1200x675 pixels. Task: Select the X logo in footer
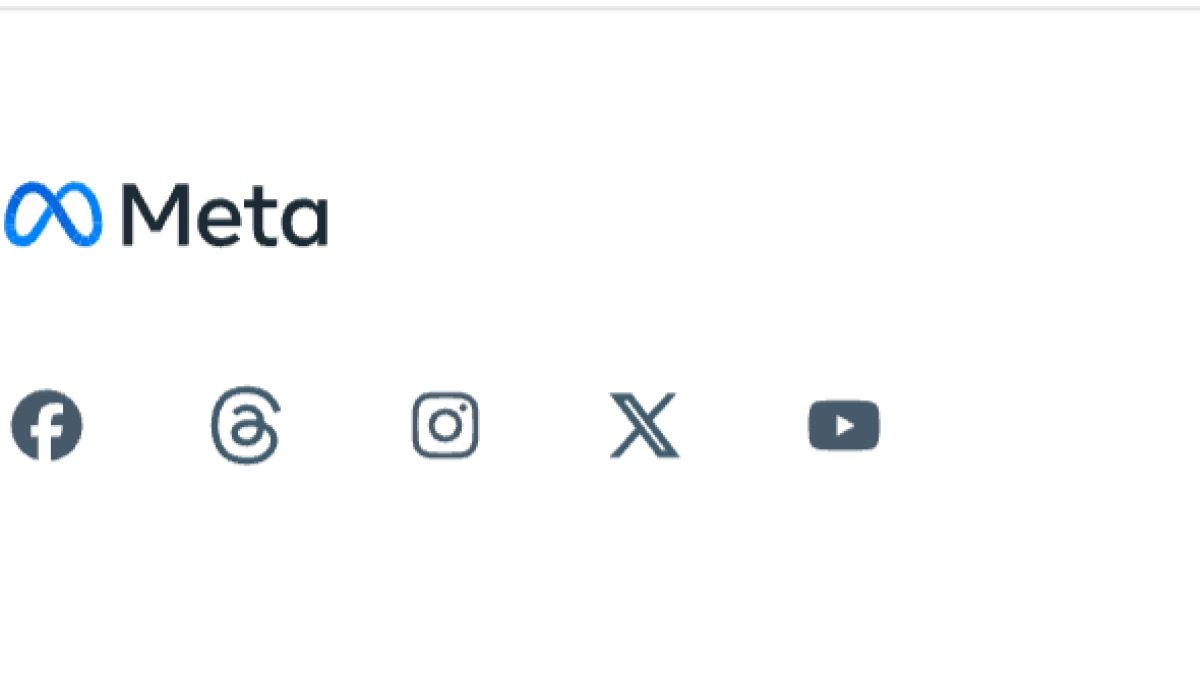coord(644,425)
